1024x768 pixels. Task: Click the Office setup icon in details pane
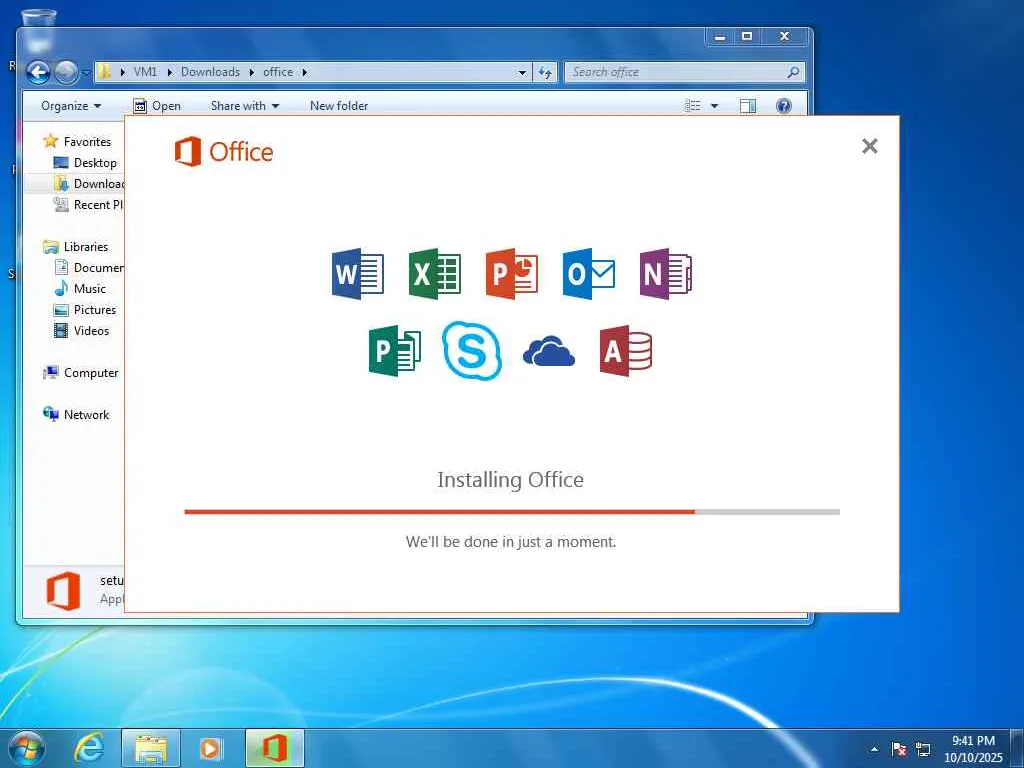(x=63, y=591)
